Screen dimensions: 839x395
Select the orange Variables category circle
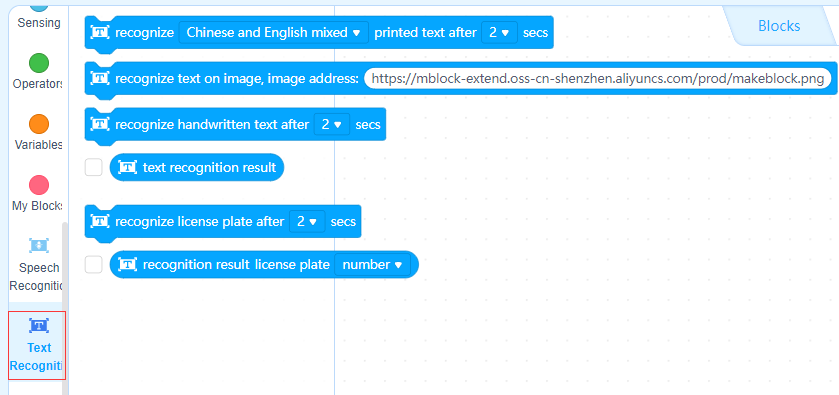pyautogui.click(x=39, y=124)
